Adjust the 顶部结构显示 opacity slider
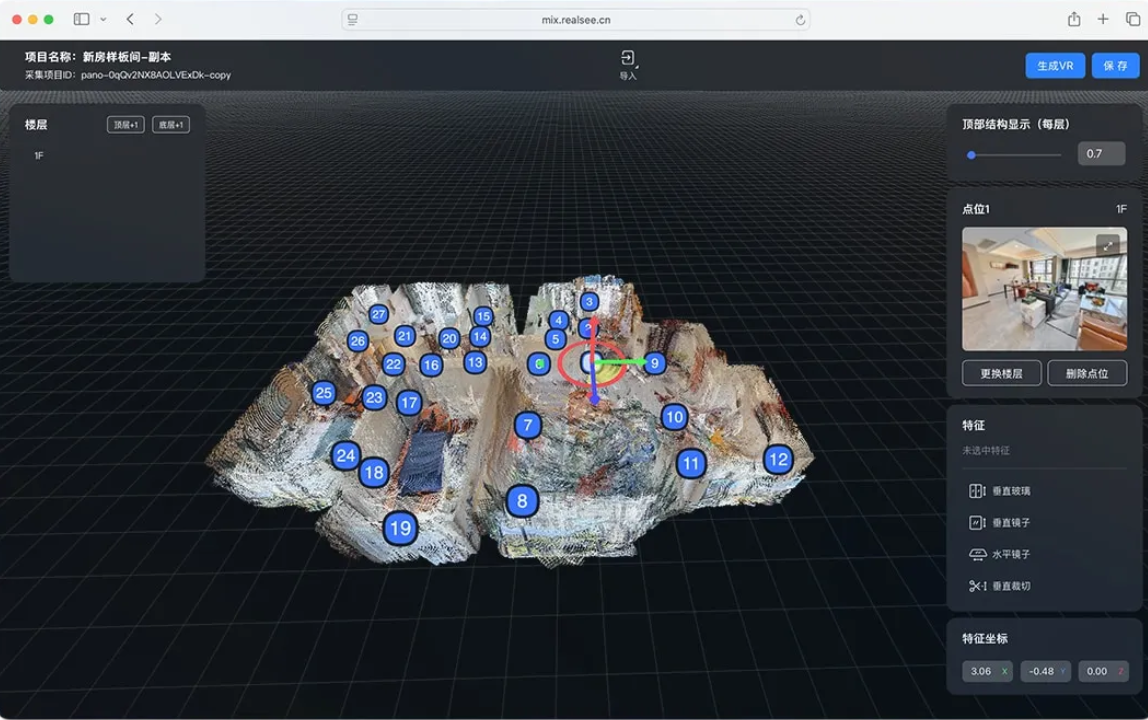The image size is (1148, 720). point(969,154)
